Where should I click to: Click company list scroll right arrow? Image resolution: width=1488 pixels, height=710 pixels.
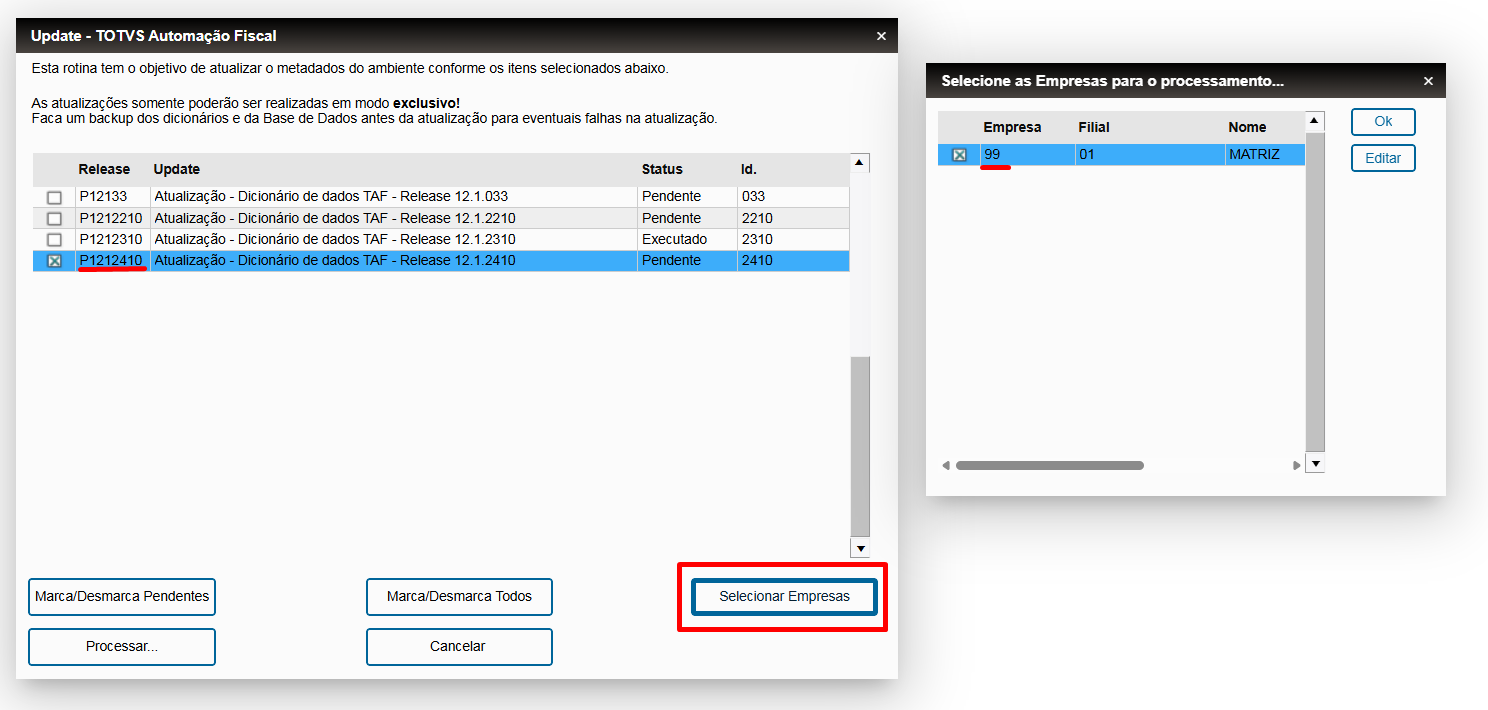1297,466
